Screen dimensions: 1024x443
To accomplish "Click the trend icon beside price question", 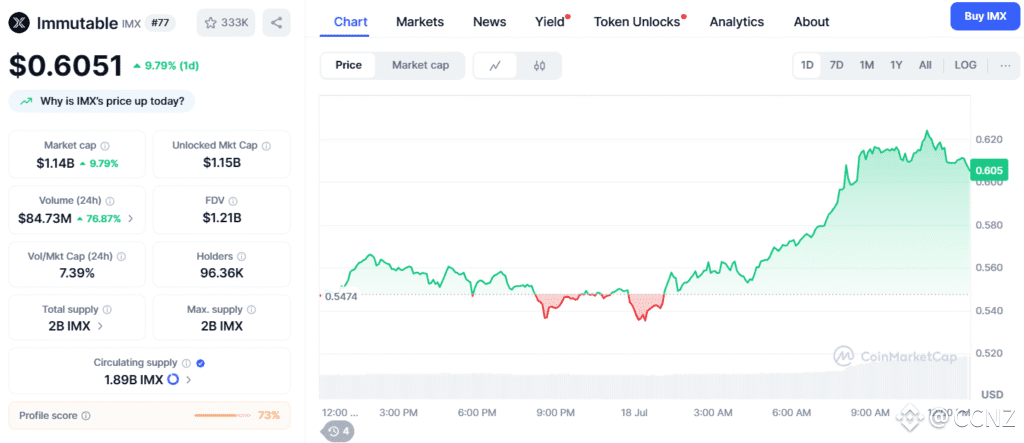I will [x=27, y=101].
